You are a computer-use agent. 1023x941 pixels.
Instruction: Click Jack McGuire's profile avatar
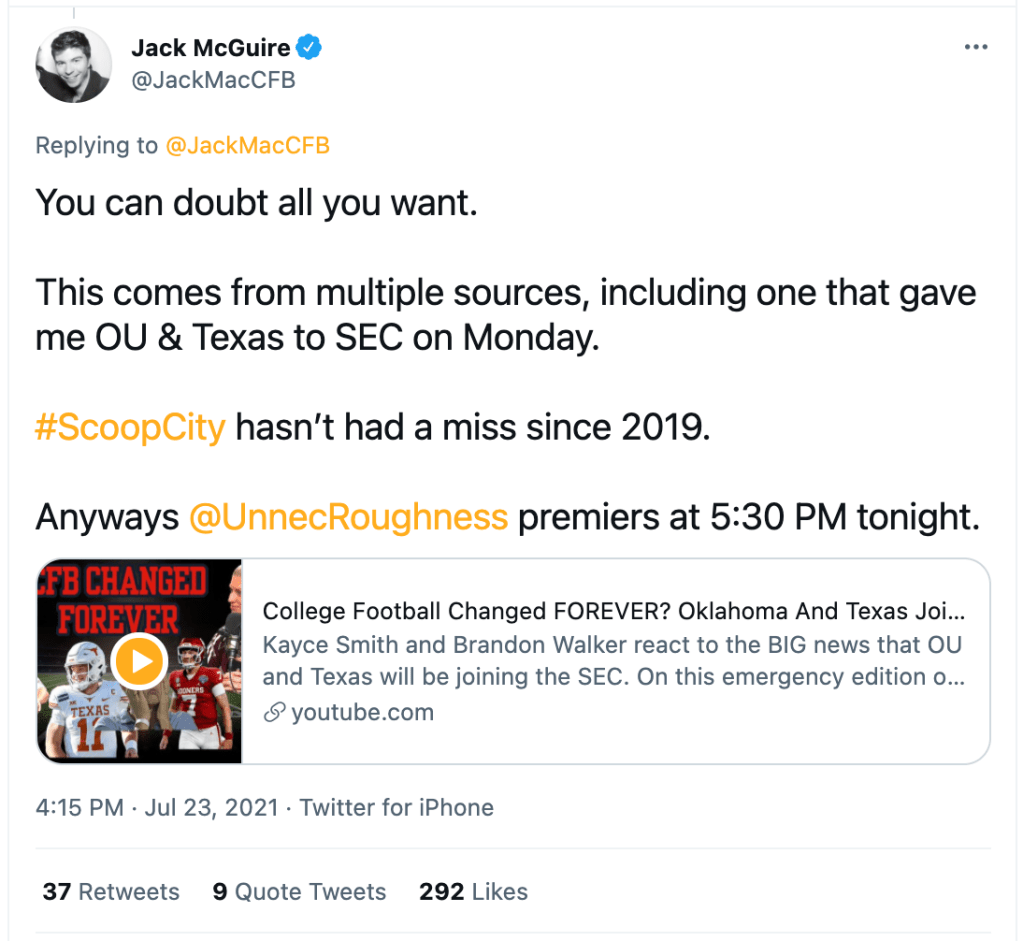[73, 65]
